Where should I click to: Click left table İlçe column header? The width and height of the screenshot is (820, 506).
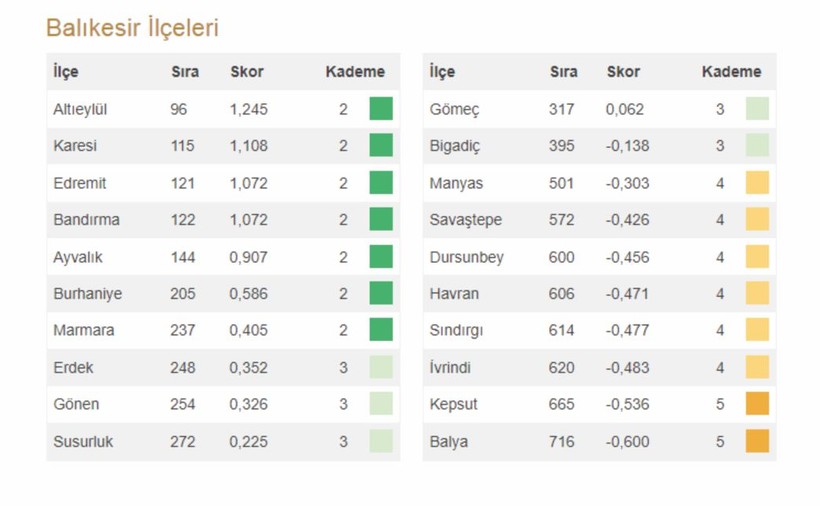pos(66,72)
